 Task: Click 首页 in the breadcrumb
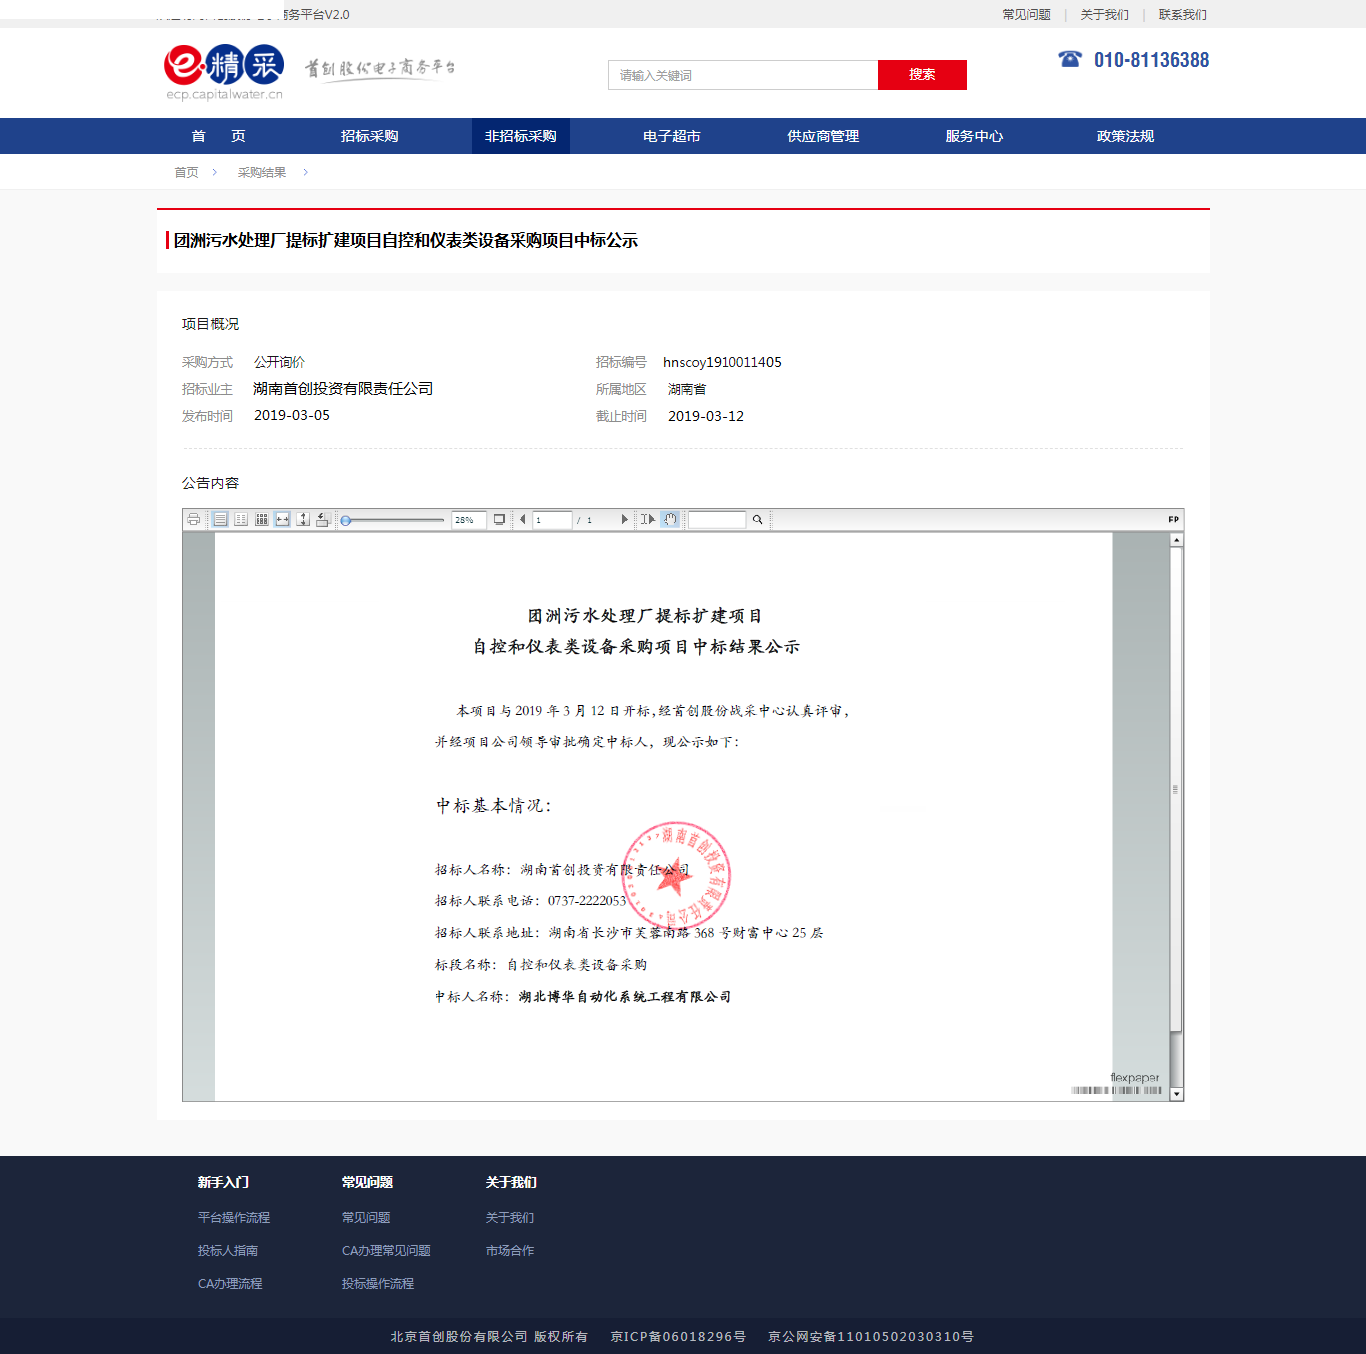186,172
